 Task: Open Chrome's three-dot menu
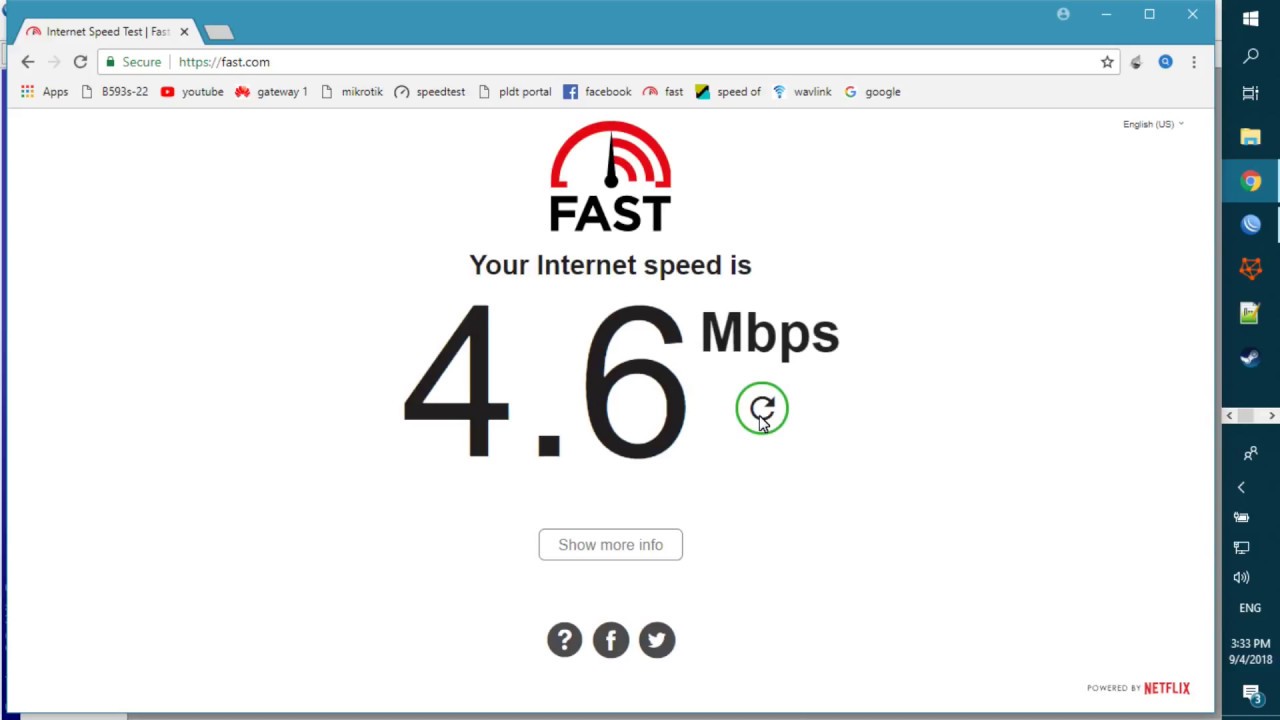click(x=1194, y=62)
